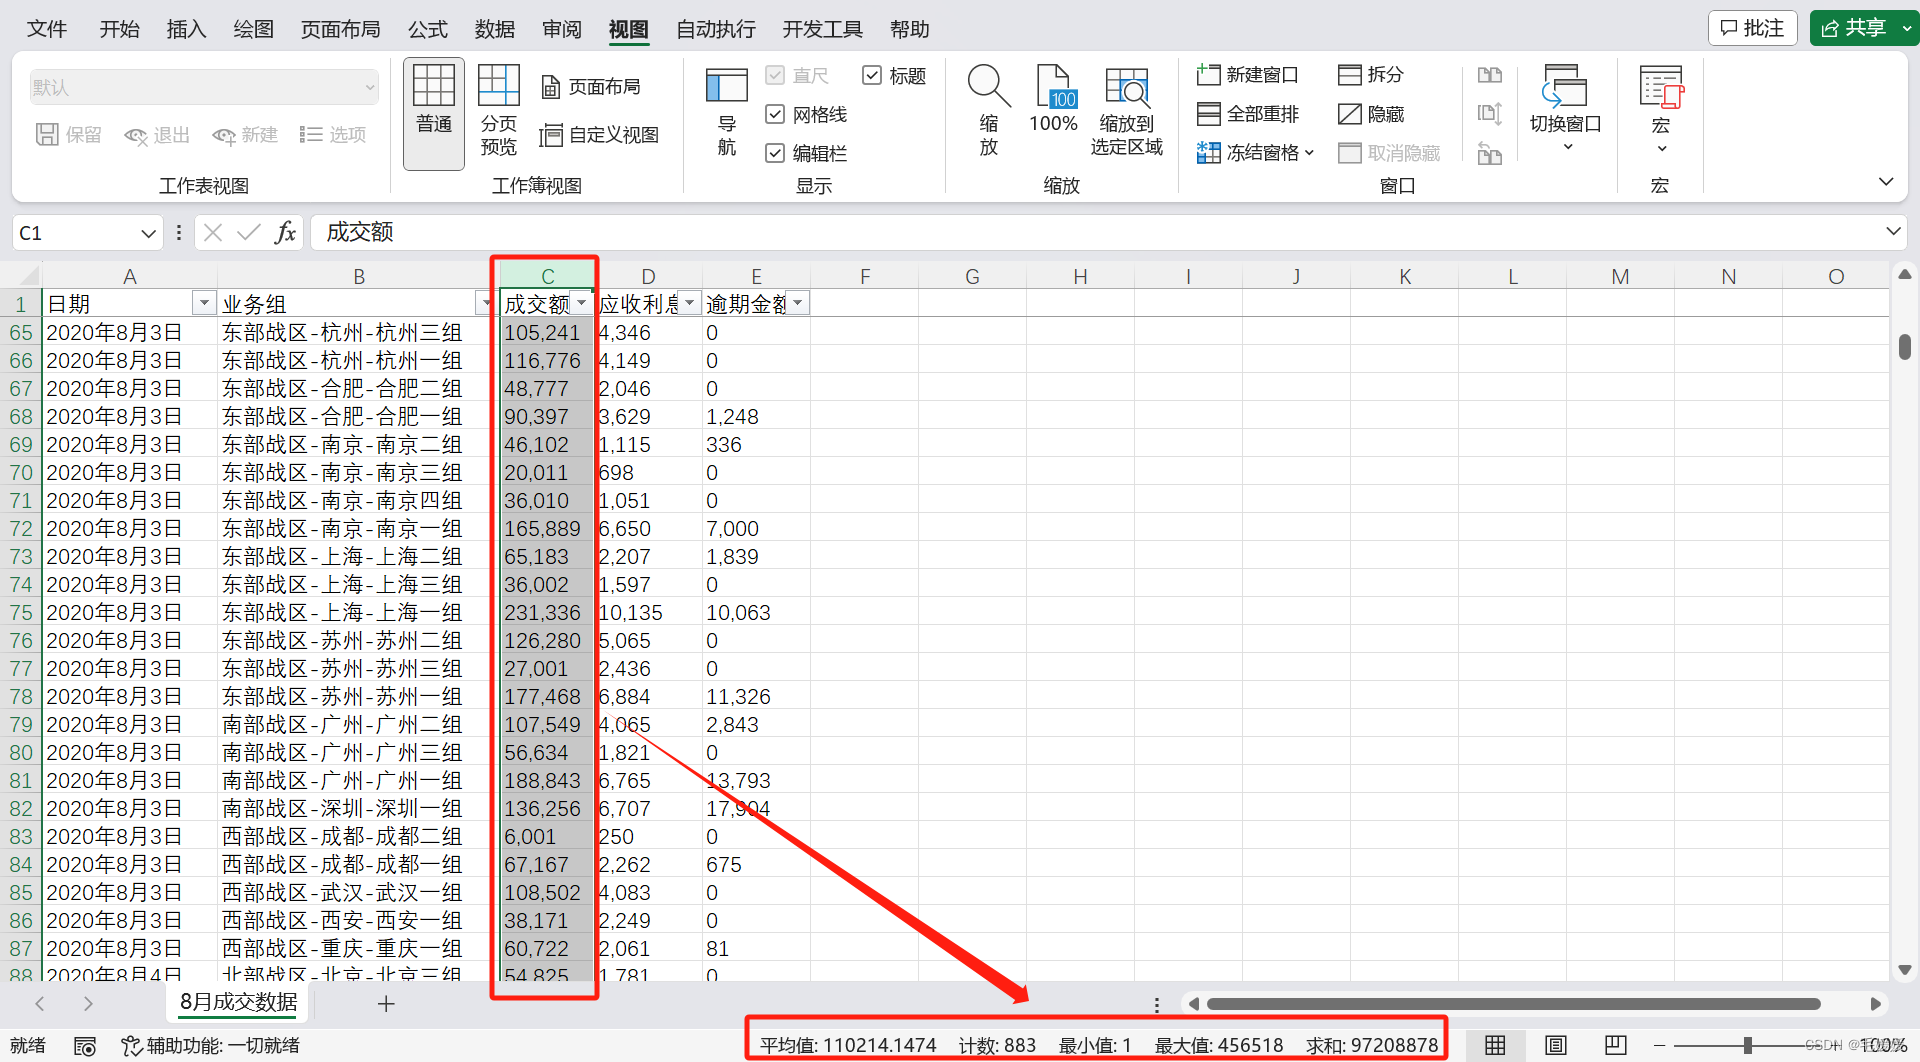The height and width of the screenshot is (1062, 1920).
Task: Expand the formula bar
Action: coord(1893,232)
